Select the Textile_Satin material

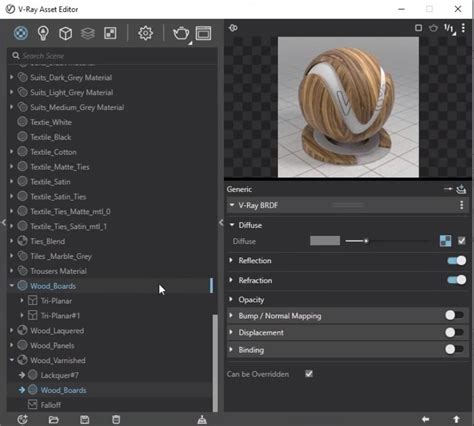[50, 182]
